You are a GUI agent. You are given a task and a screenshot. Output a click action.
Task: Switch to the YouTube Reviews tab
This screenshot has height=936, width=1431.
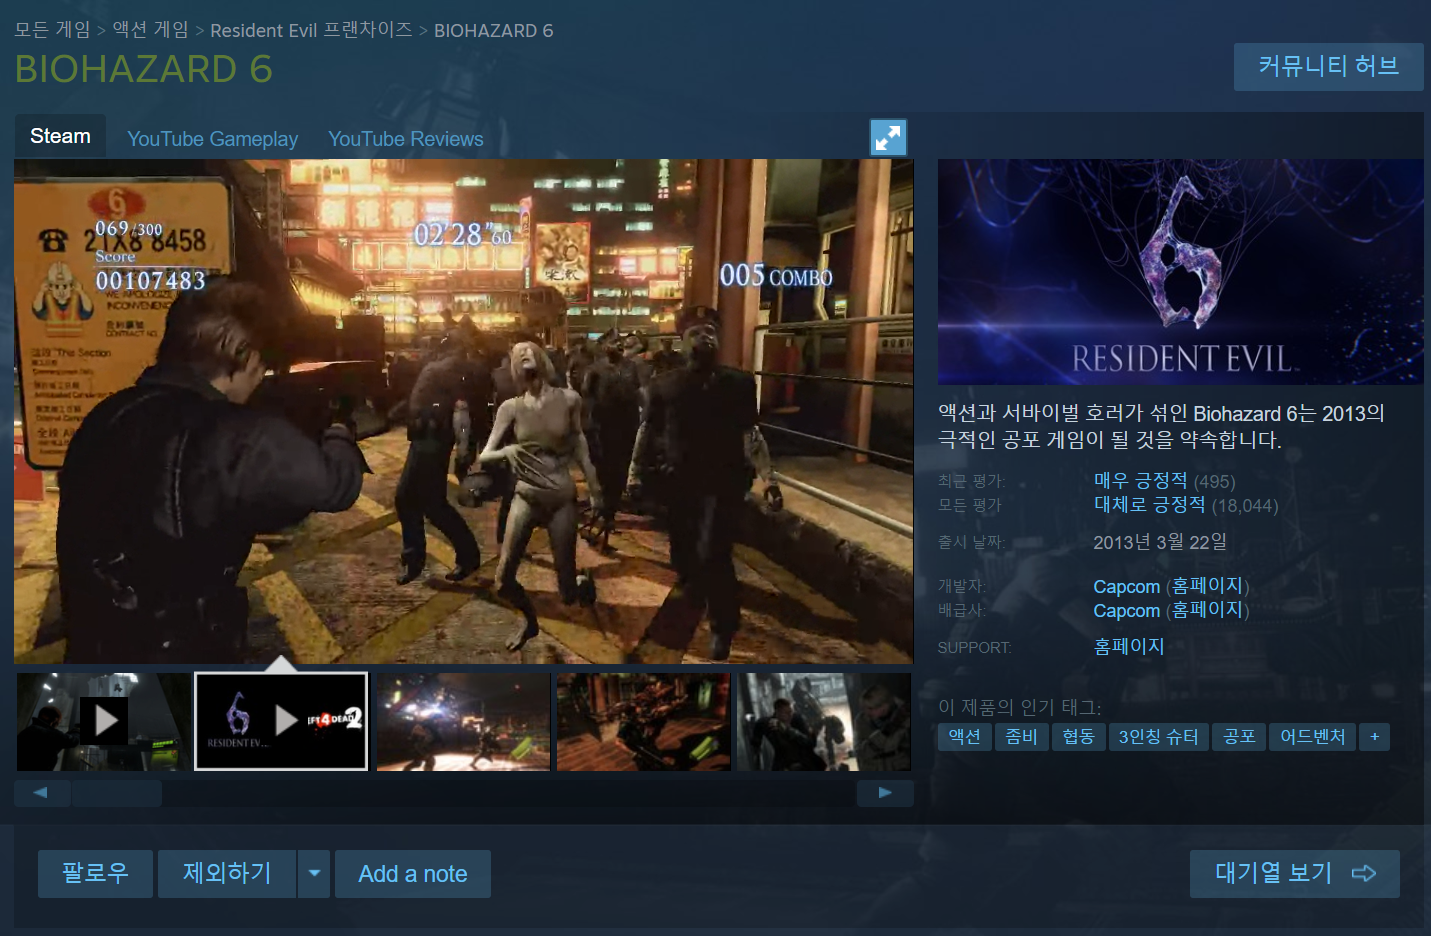pyautogui.click(x=406, y=139)
